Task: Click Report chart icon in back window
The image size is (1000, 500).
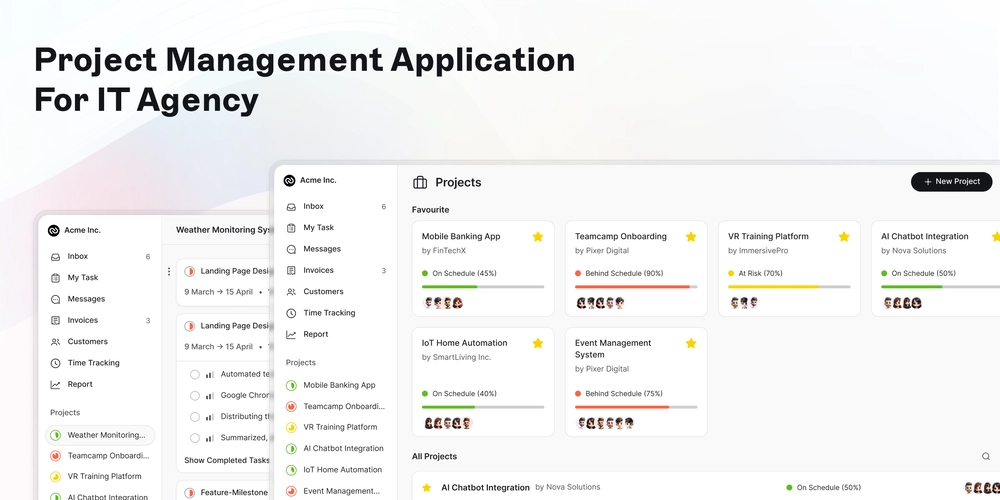Action: 55,385
